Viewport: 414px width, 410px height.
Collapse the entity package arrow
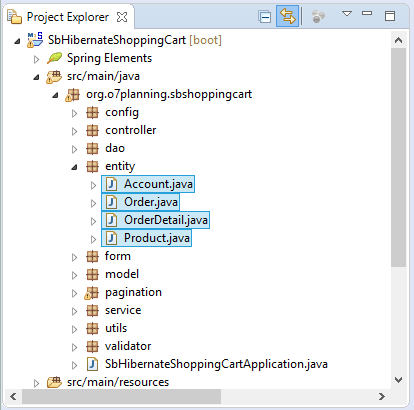point(74,167)
